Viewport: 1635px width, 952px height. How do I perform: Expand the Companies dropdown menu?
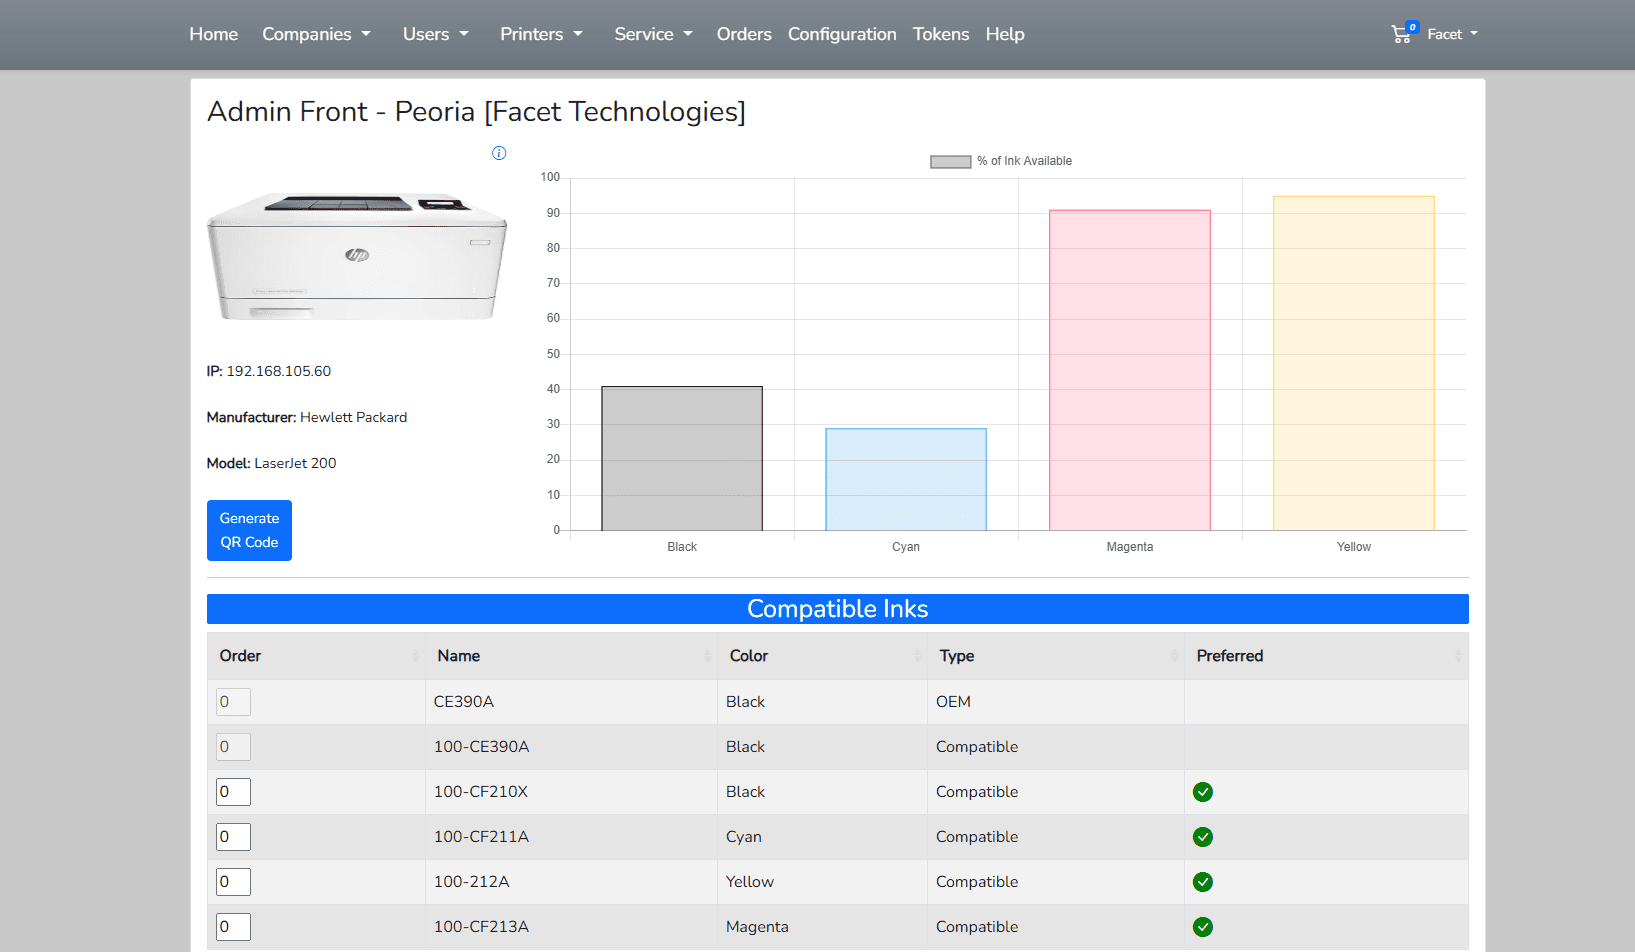pos(316,34)
